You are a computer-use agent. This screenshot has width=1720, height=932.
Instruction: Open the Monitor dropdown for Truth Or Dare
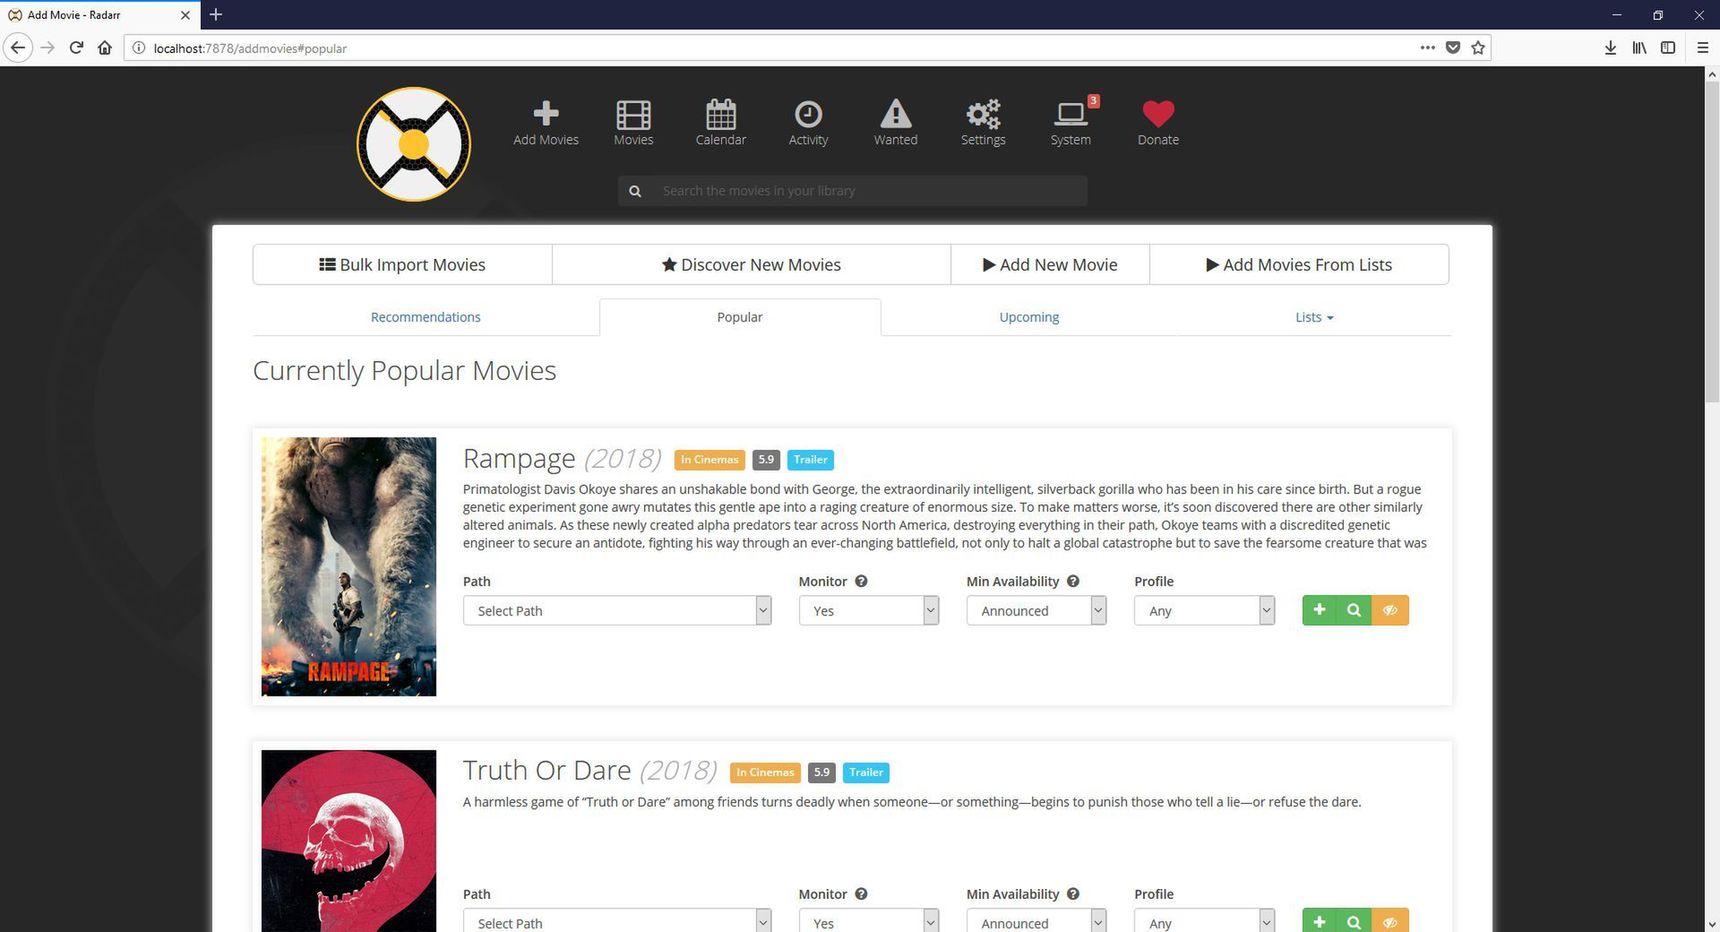pos(869,921)
